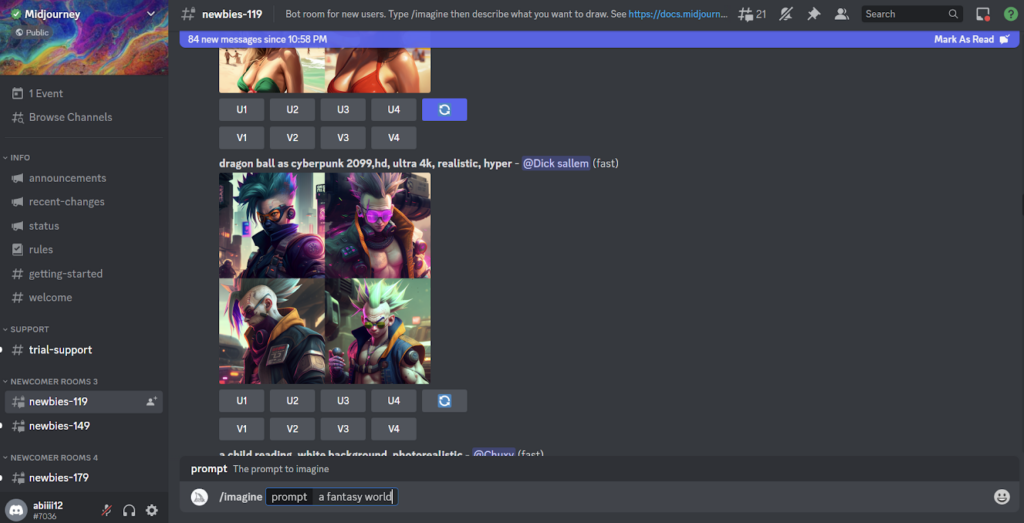Click U2 under the bikini image grid
The height and width of the screenshot is (523, 1024).
pos(293,110)
